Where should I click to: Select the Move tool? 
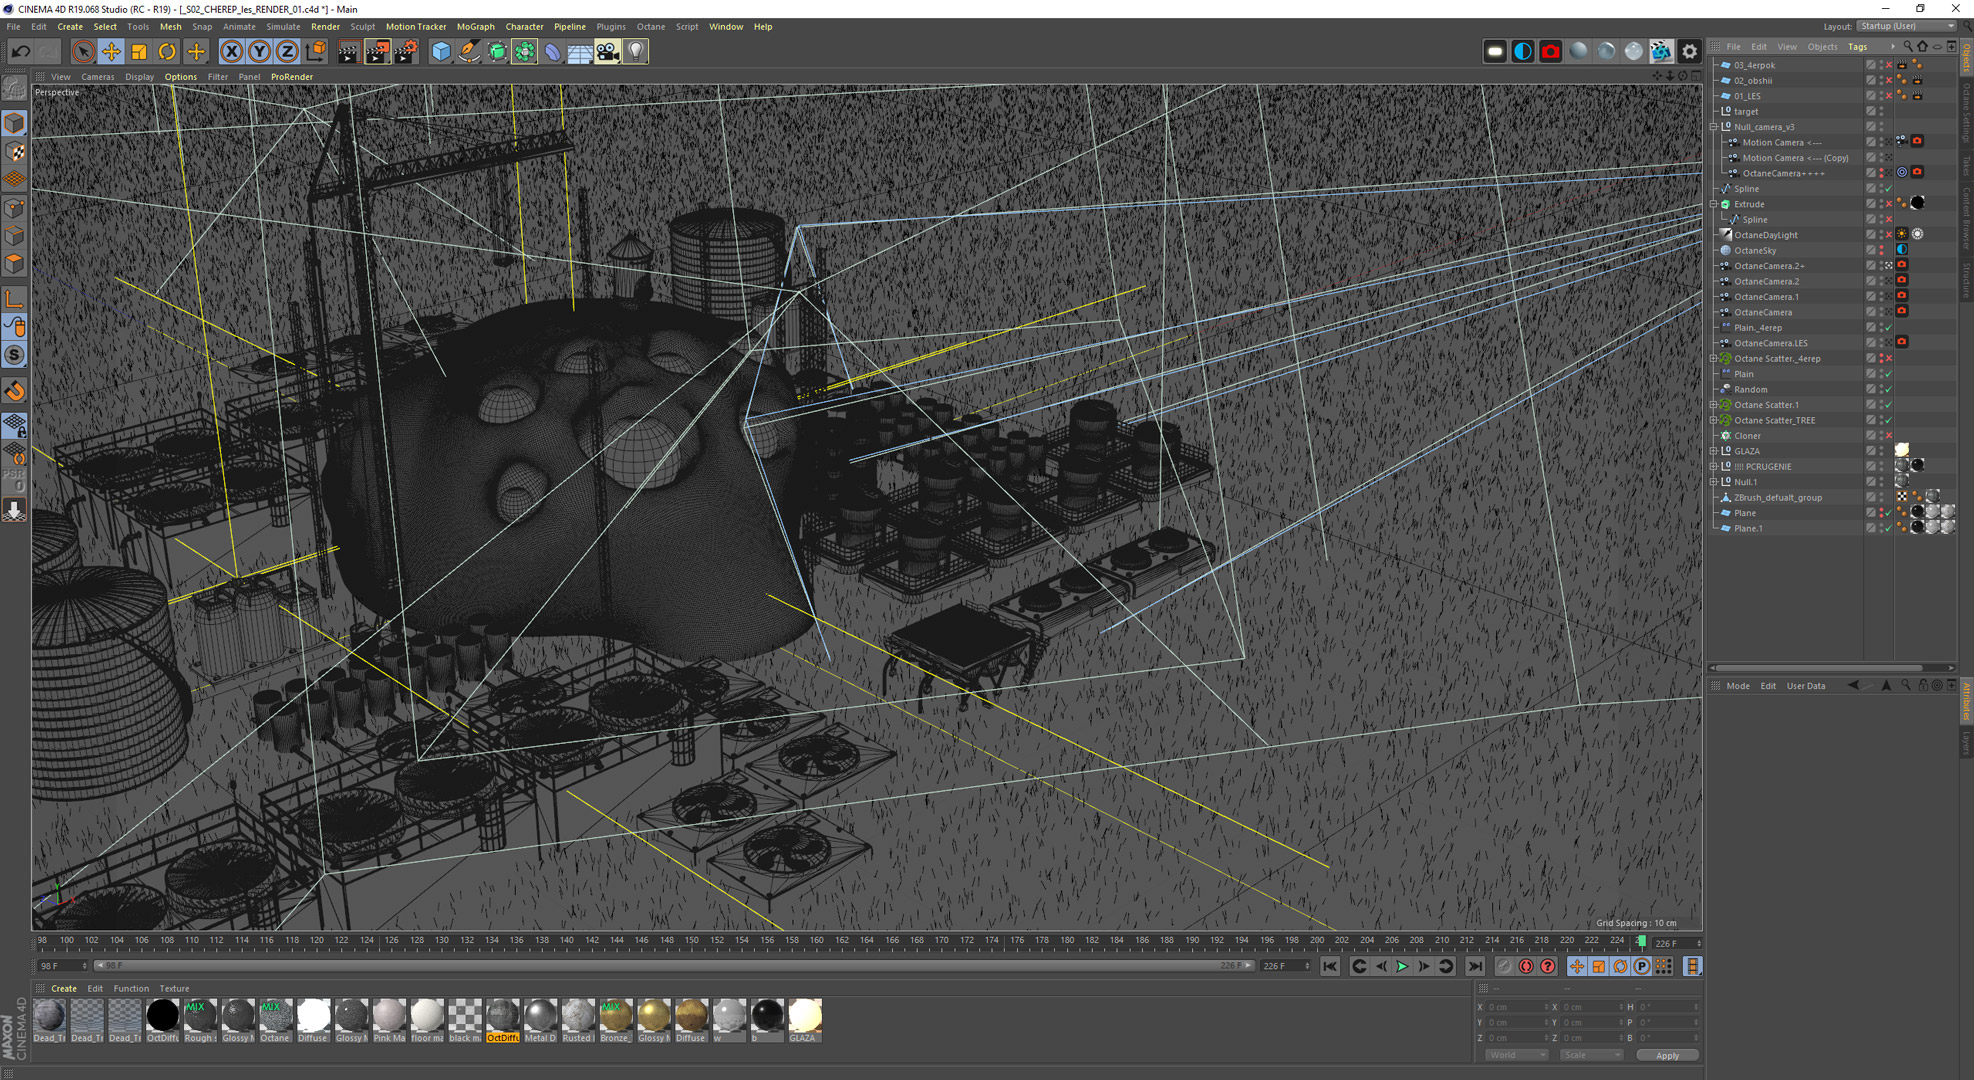tap(111, 51)
